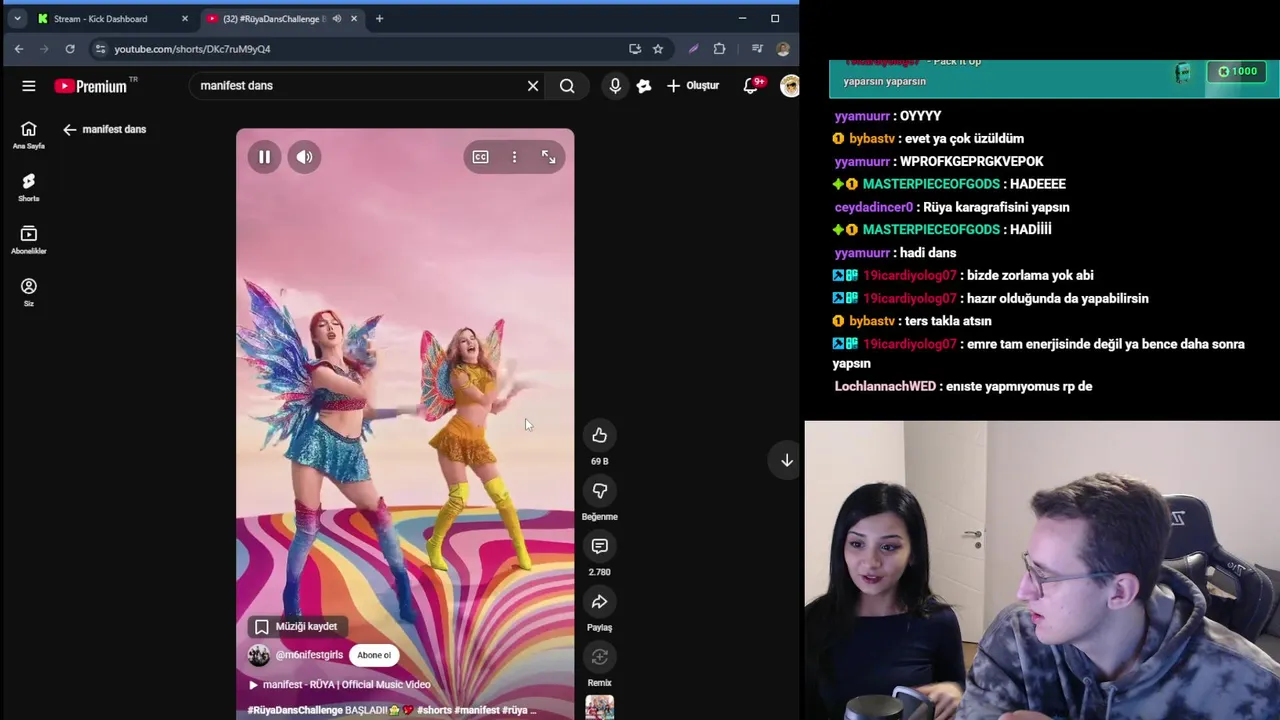The width and height of the screenshot is (1280, 720).
Task: Click the magnifier search button
Action: point(567,86)
